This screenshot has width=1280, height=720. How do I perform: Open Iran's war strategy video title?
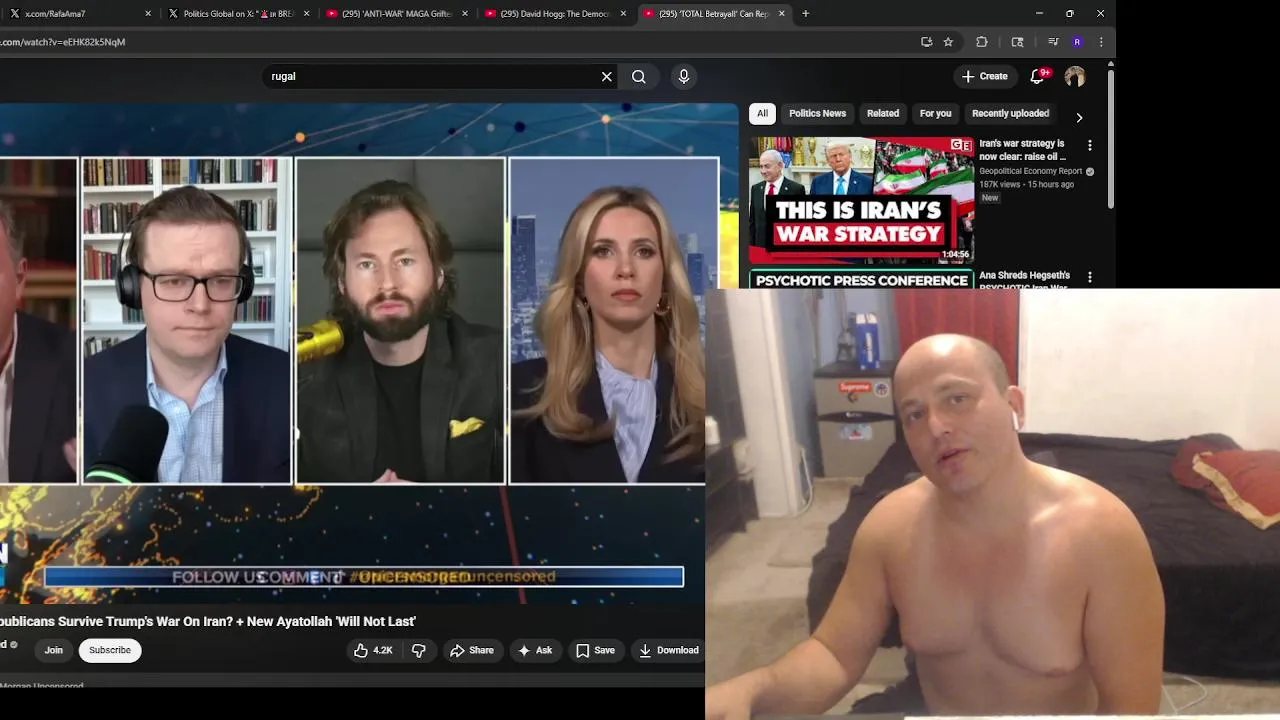(x=1023, y=150)
